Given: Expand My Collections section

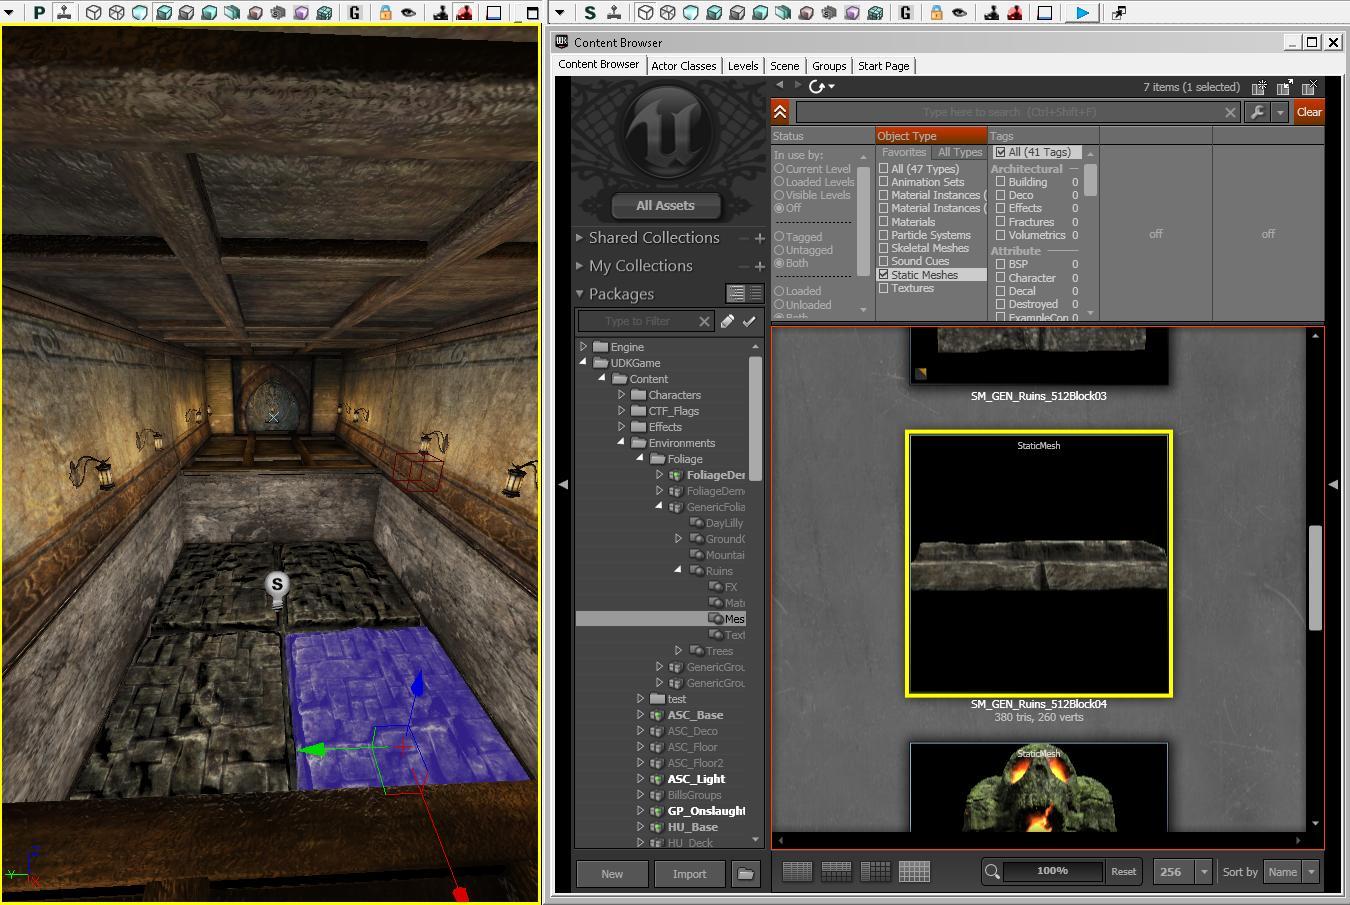Looking at the screenshot, I should click(579, 265).
